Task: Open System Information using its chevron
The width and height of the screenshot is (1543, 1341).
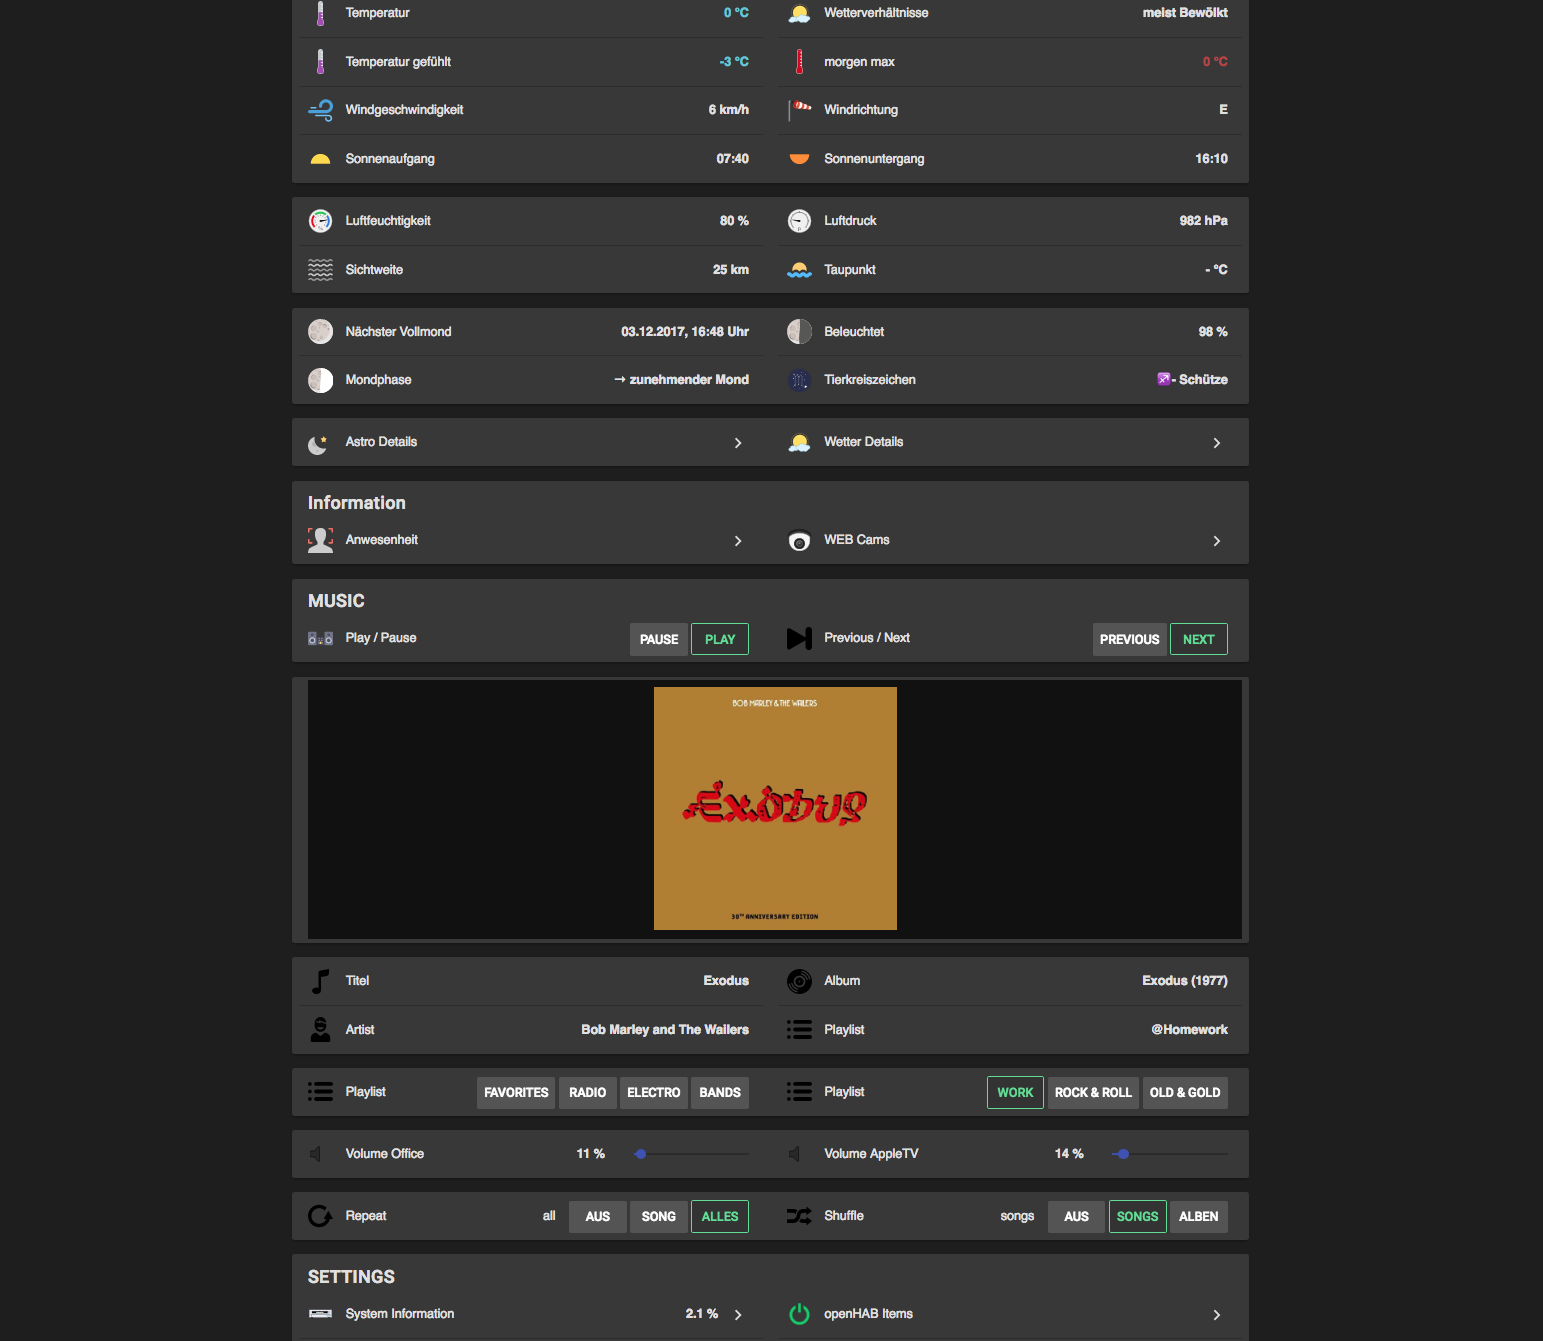Action: coord(738,1315)
